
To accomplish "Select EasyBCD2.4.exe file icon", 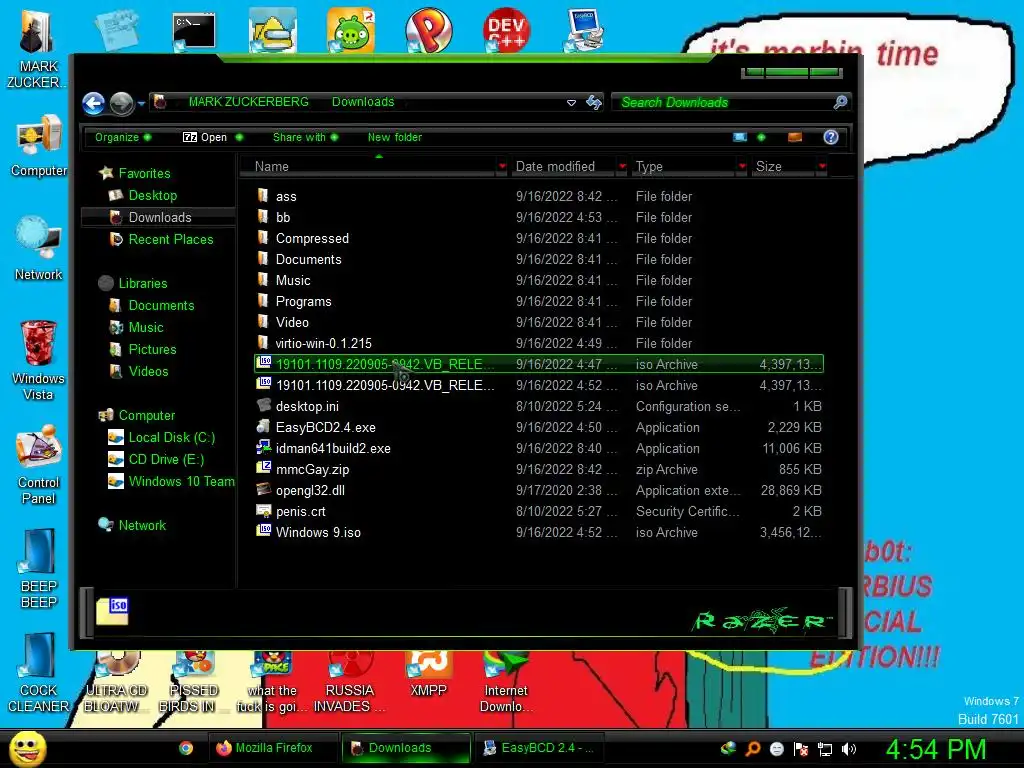I will click(264, 426).
